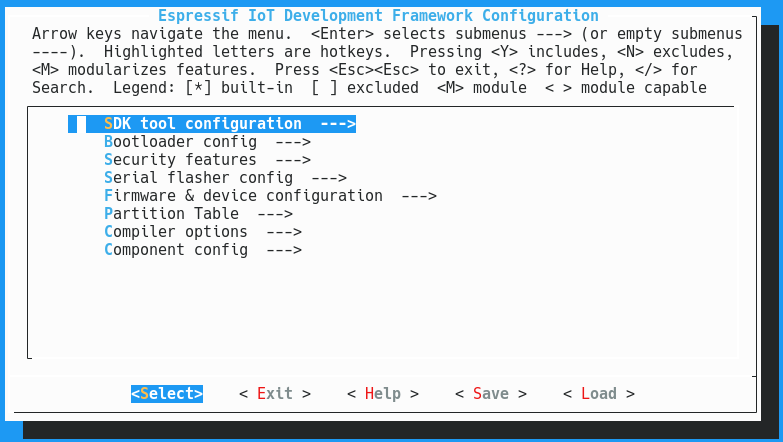Click the Help button
Screen dimensions: 783x442
pyautogui.click(x=383, y=394)
